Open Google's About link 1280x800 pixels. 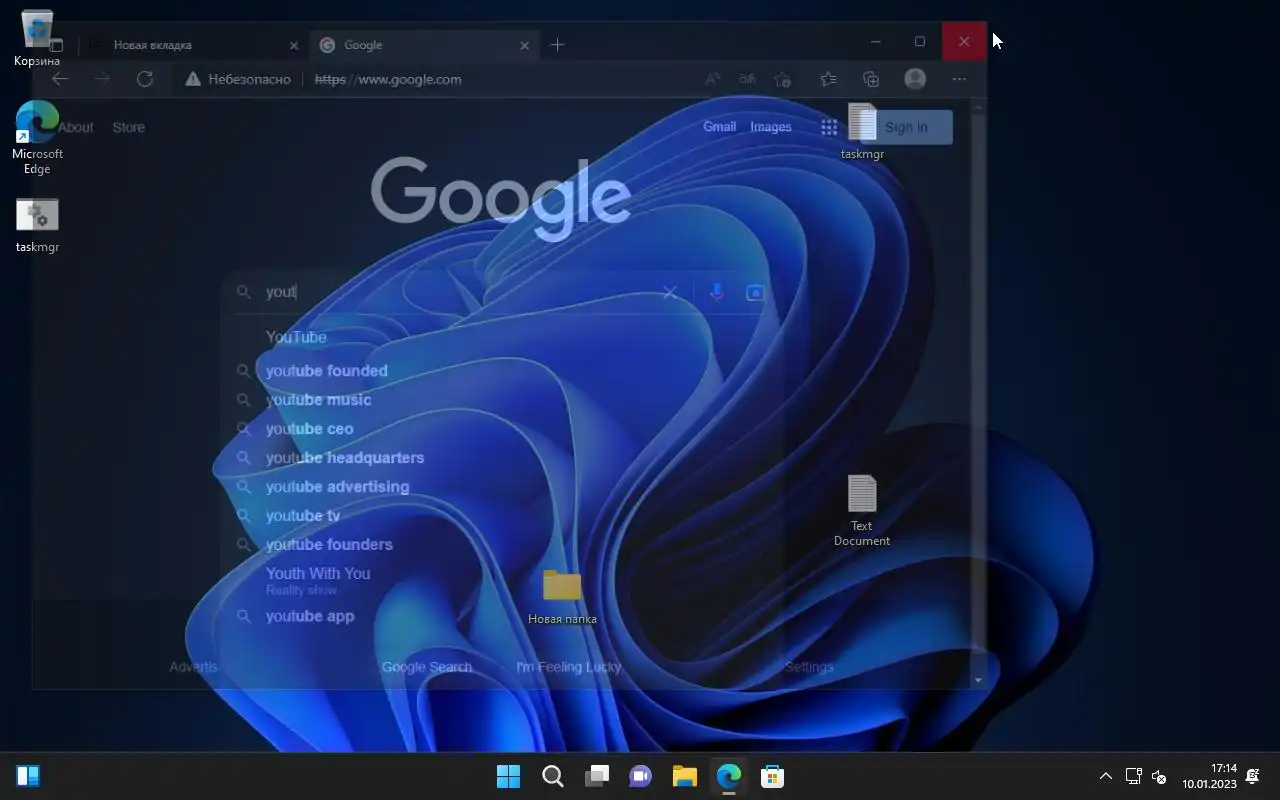tap(75, 127)
